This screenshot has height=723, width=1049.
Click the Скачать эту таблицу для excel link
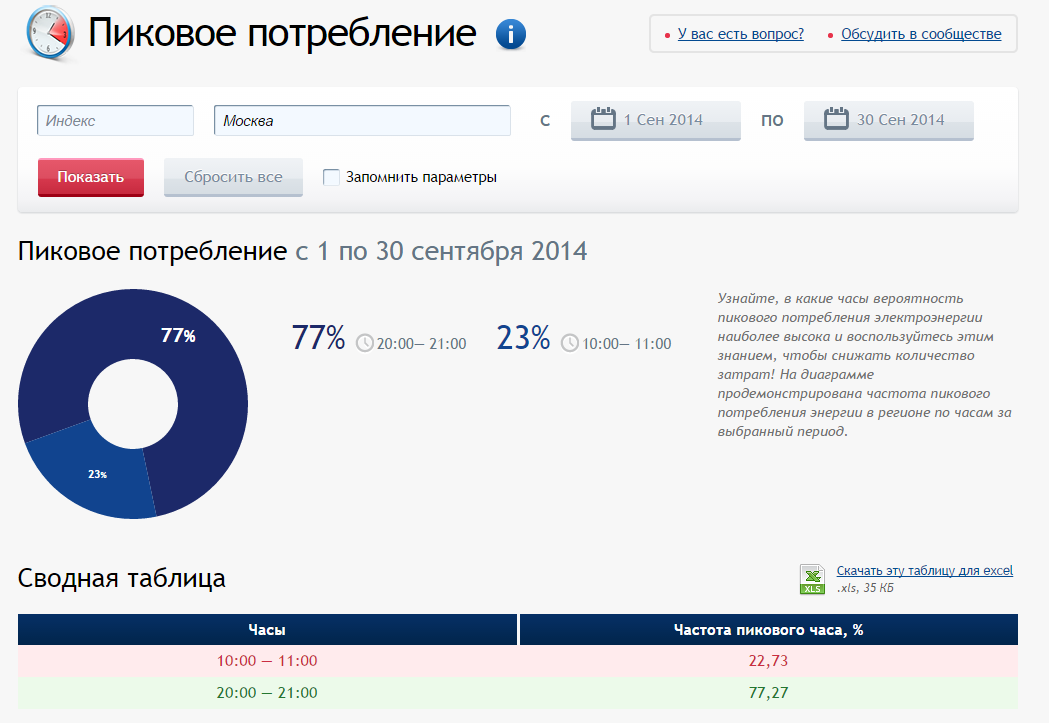[x=924, y=570]
